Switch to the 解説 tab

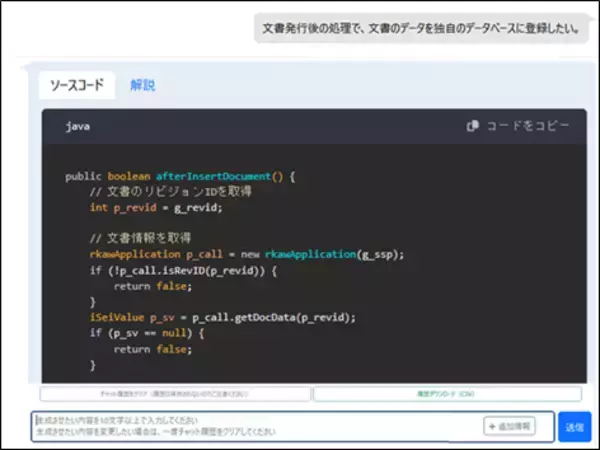(x=142, y=85)
